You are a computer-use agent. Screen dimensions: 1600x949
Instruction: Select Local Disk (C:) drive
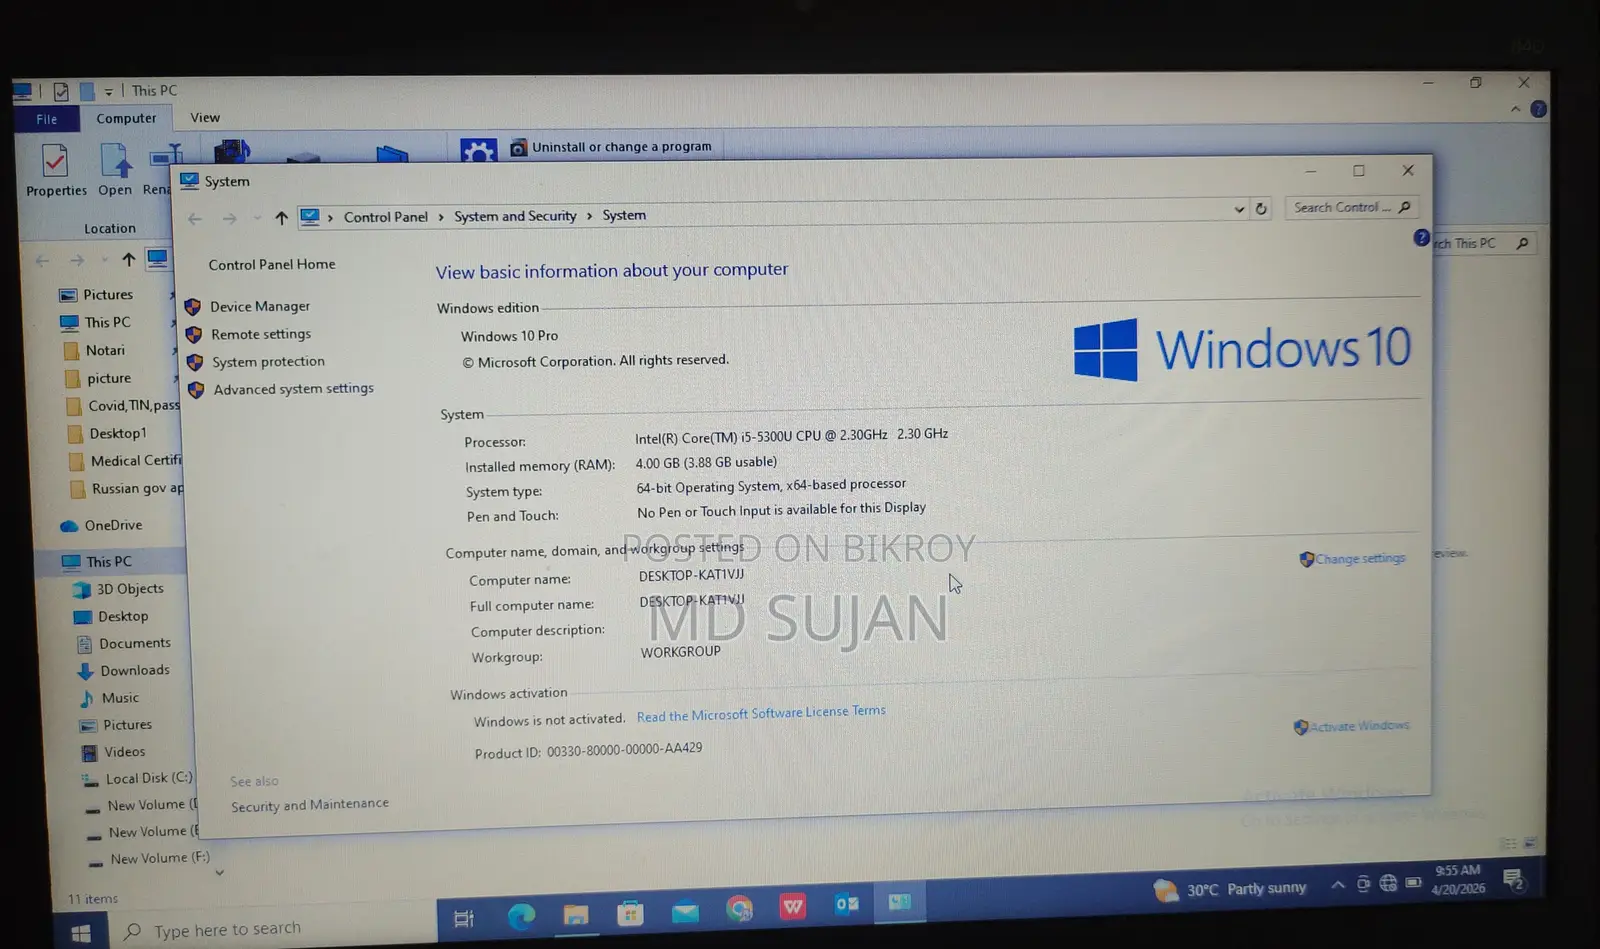click(138, 779)
